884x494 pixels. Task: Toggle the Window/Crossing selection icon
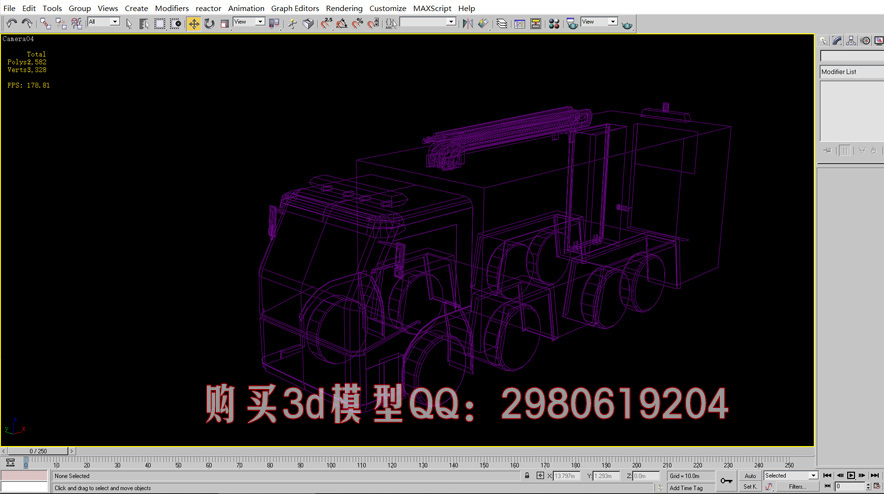(x=175, y=23)
